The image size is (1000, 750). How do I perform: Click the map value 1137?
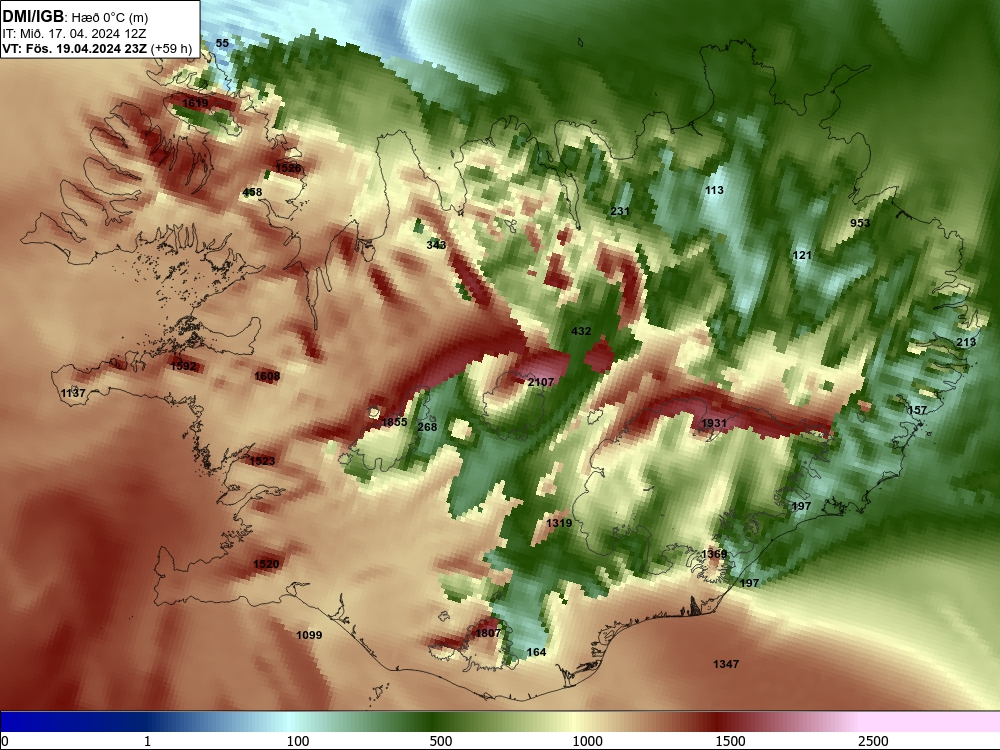click(x=73, y=393)
